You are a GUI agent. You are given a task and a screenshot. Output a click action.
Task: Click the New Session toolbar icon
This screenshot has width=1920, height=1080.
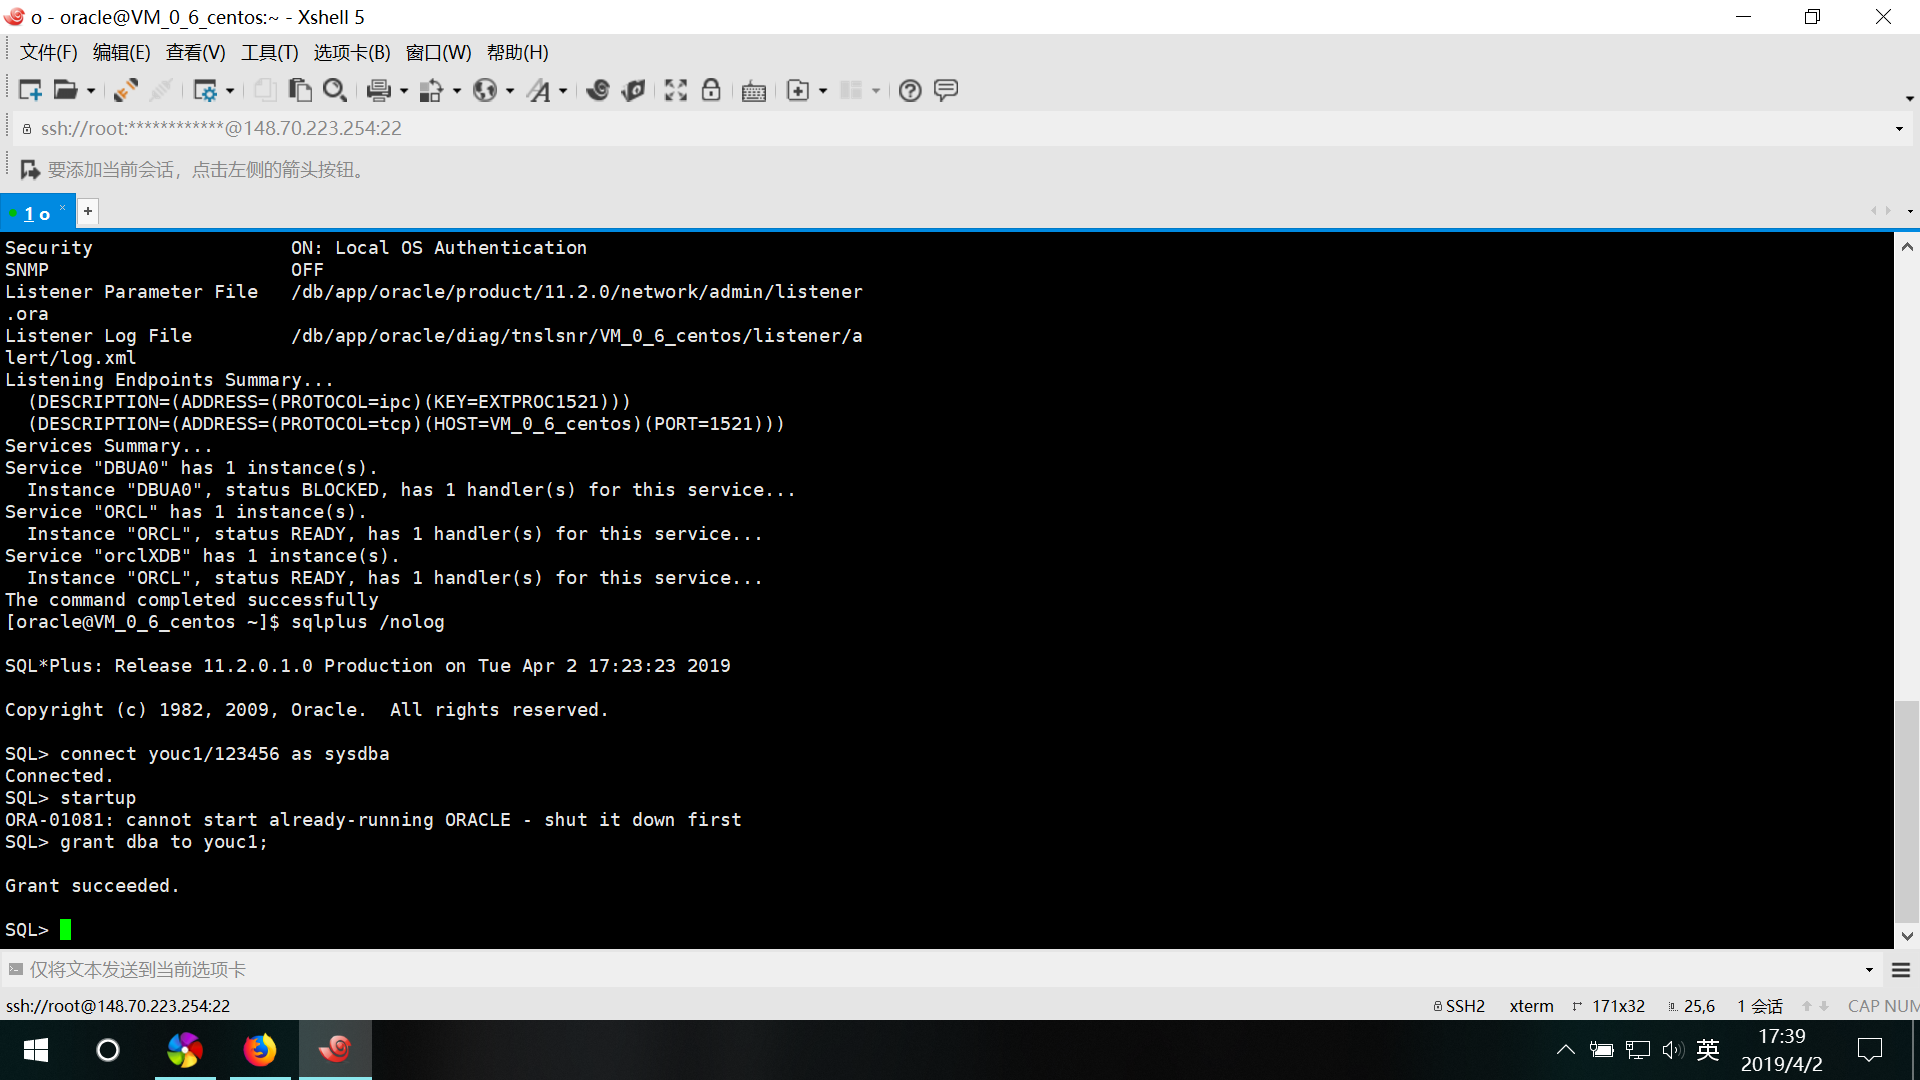point(30,91)
